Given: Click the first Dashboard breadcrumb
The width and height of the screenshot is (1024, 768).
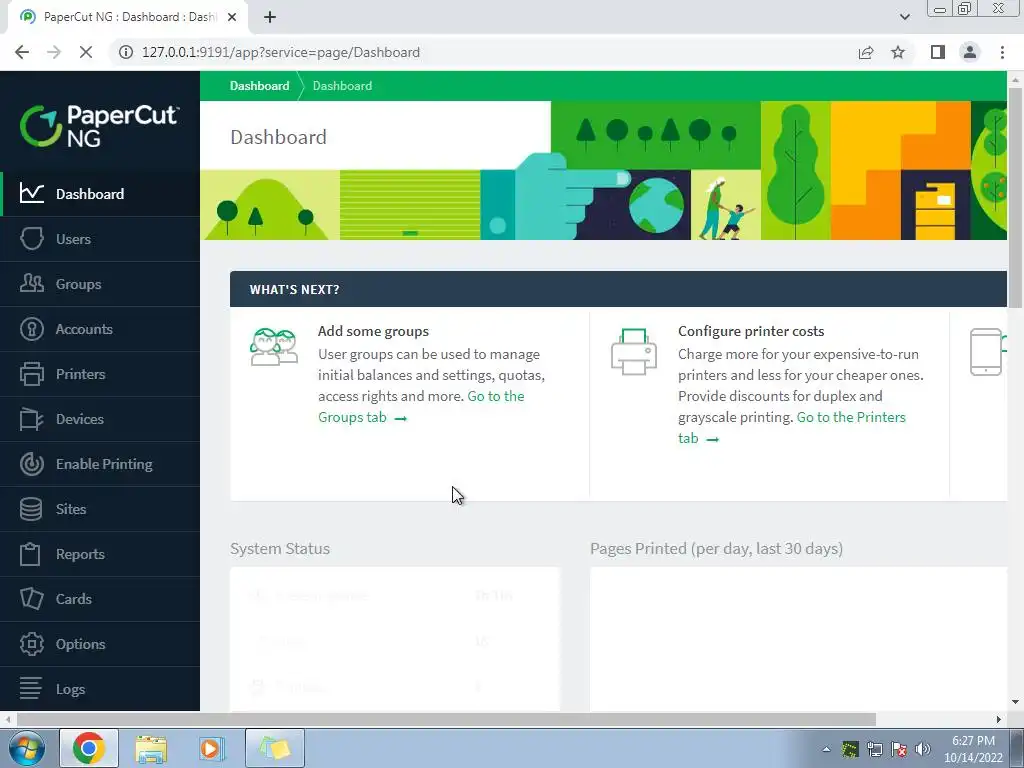Looking at the screenshot, I should 259,86.
